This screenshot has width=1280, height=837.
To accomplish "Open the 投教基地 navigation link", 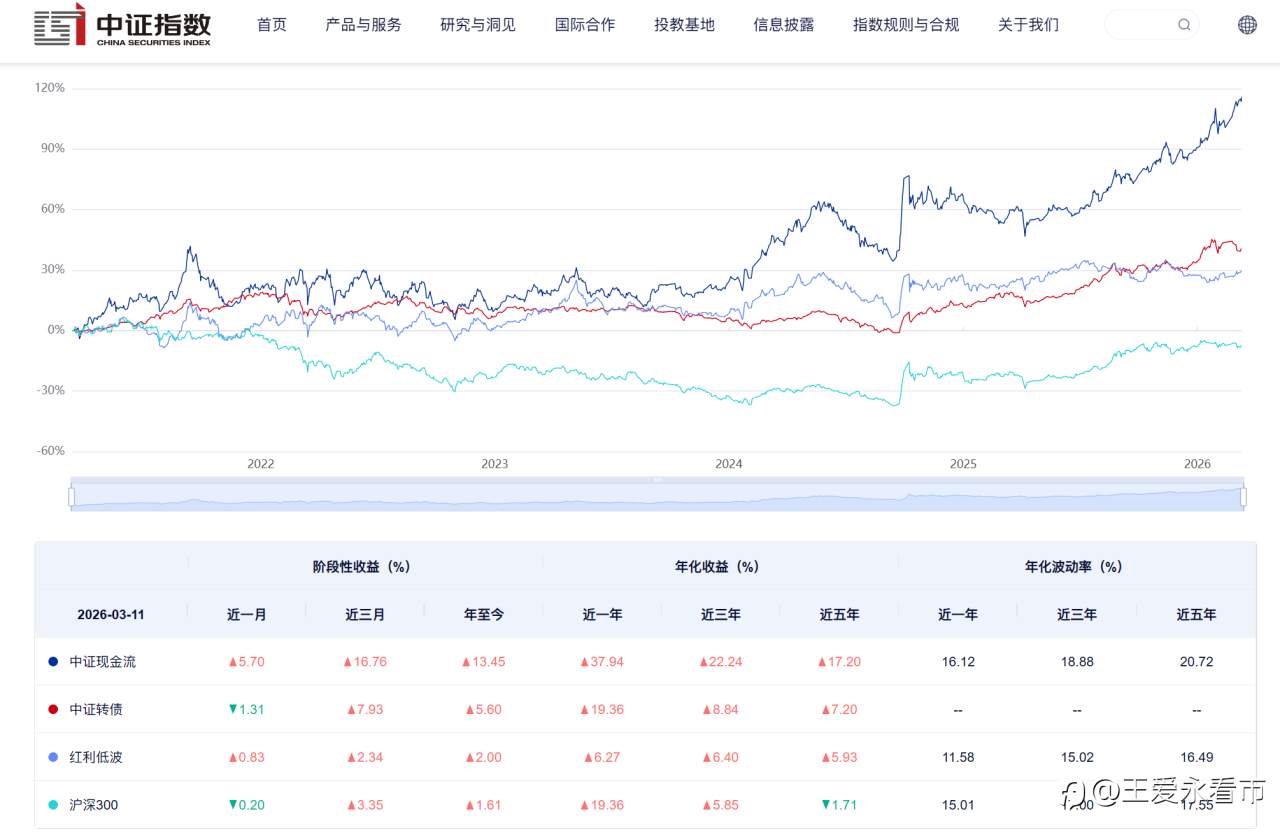I will click(x=684, y=25).
